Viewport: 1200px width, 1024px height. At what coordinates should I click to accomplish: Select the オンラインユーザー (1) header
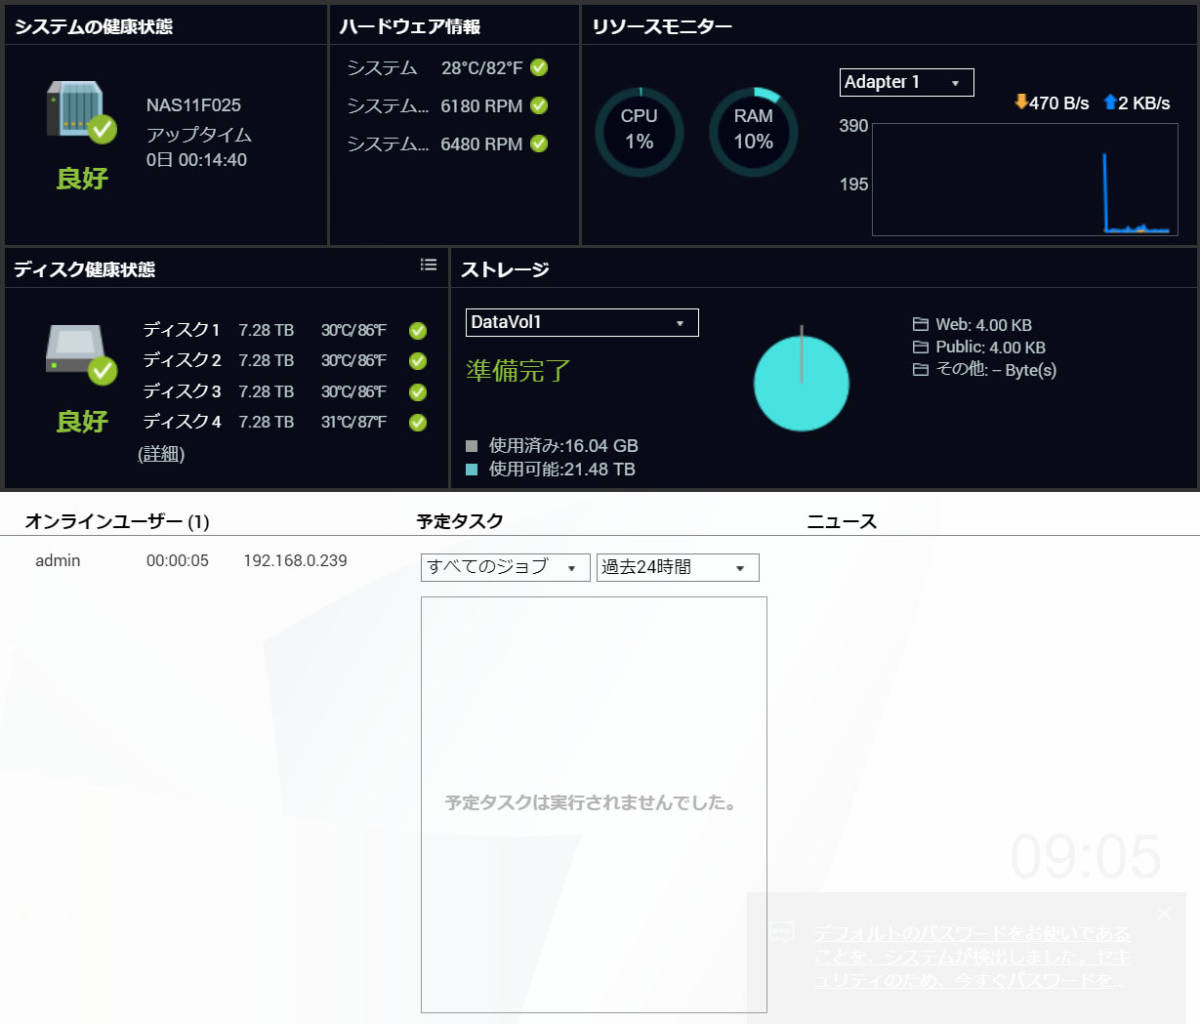tap(117, 521)
